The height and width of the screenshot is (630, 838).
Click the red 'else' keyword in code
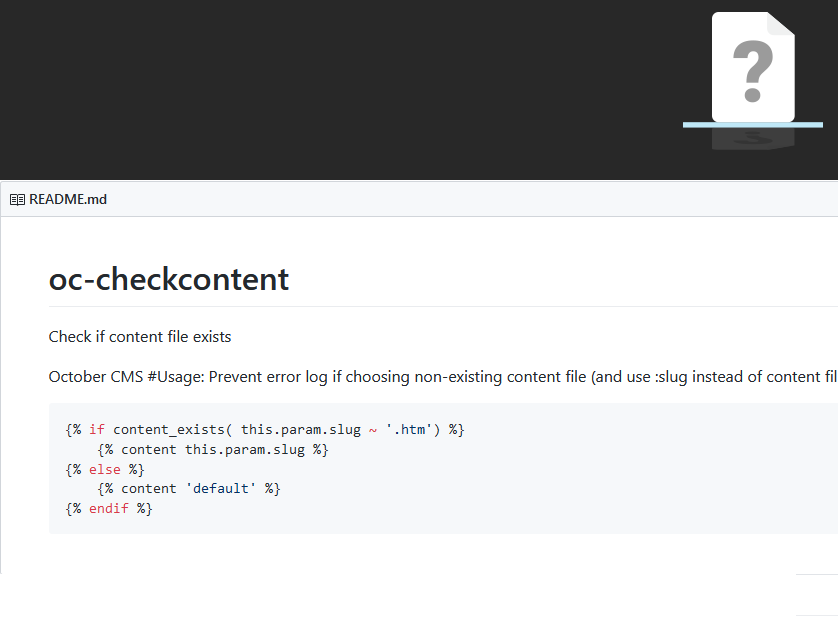[x=105, y=470]
